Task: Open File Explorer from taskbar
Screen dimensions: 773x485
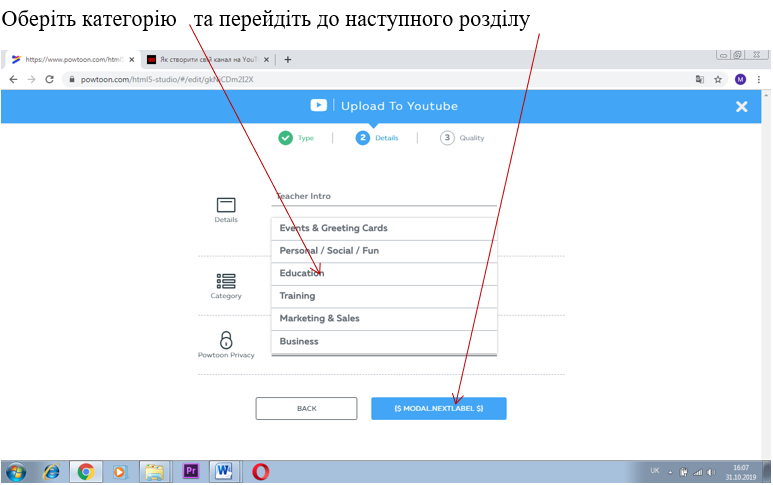Action: pos(154,472)
